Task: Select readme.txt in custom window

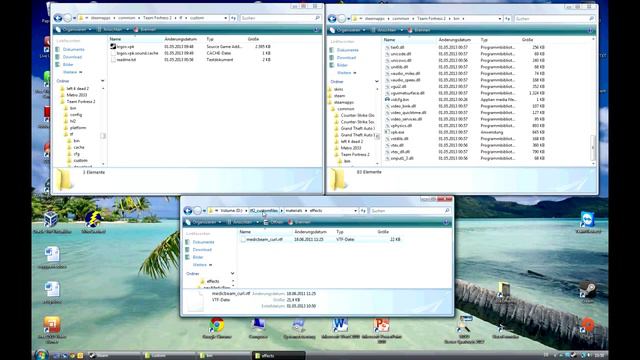Action: [126, 60]
